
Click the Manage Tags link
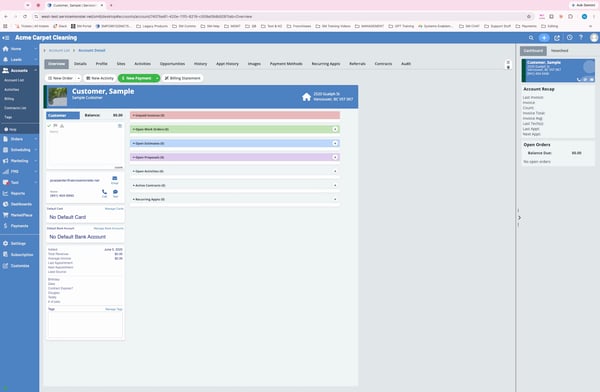pos(114,309)
